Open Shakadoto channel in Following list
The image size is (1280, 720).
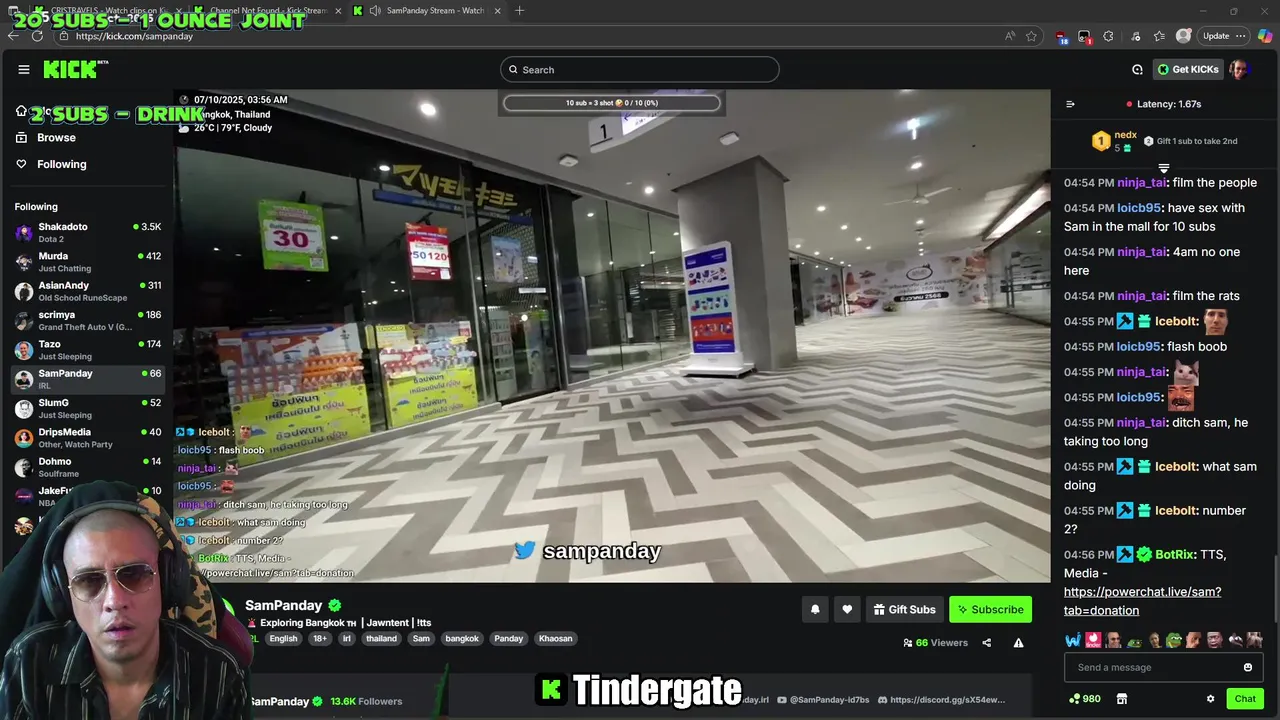(x=87, y=232)
